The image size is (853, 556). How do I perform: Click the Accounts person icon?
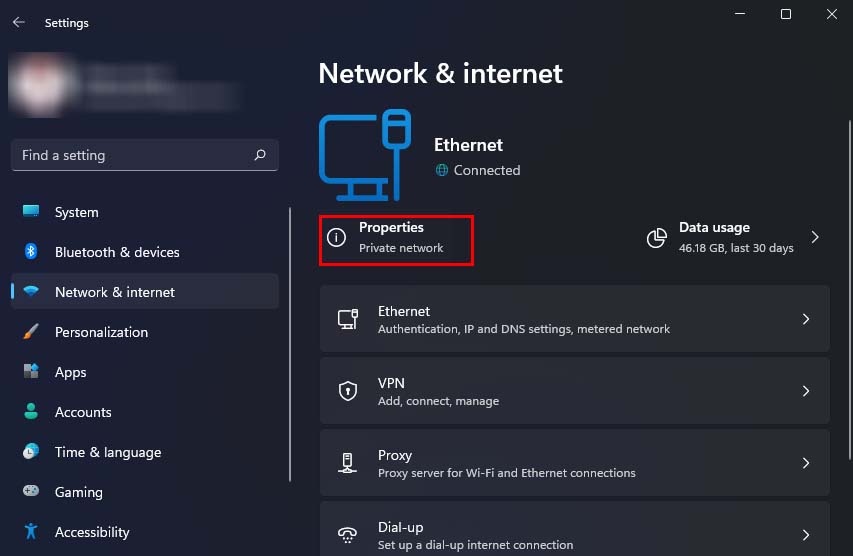point(31,412)
